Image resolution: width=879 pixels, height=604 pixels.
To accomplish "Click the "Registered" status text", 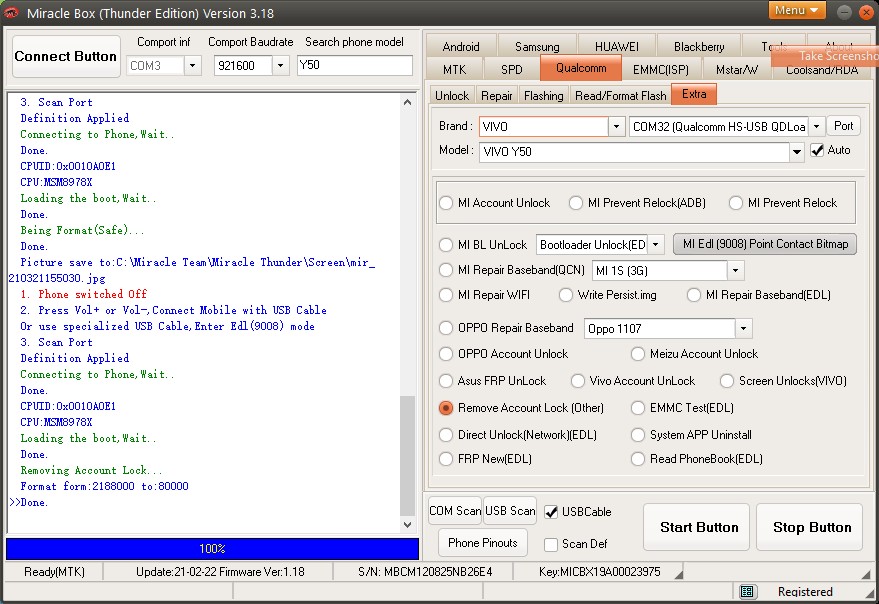I will 805,592.
